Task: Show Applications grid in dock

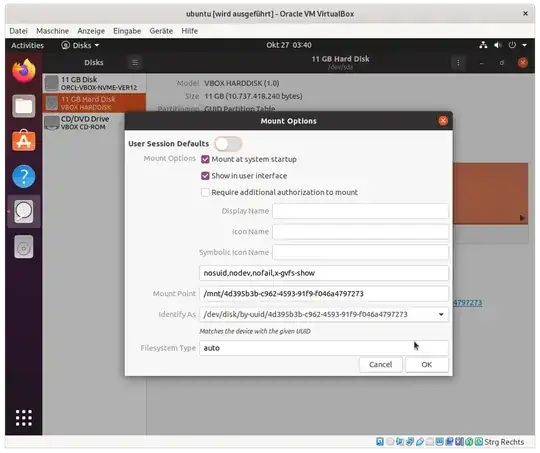Action: click(x=24, y=418)
